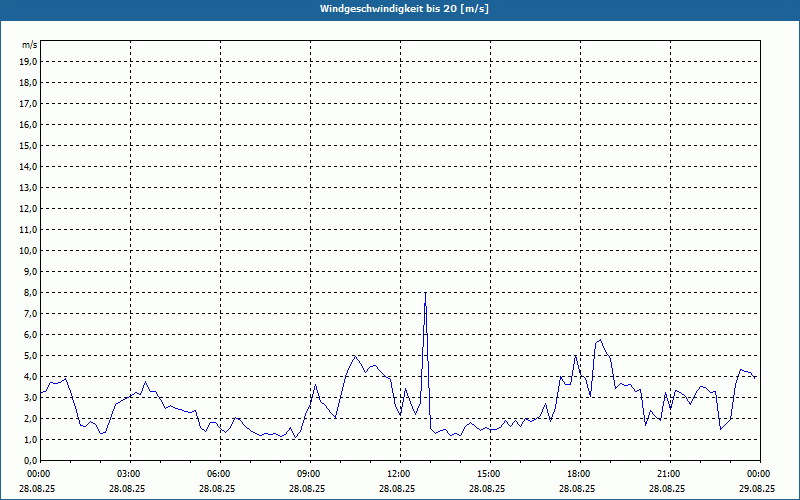Select the 06:00 time label

219,474
